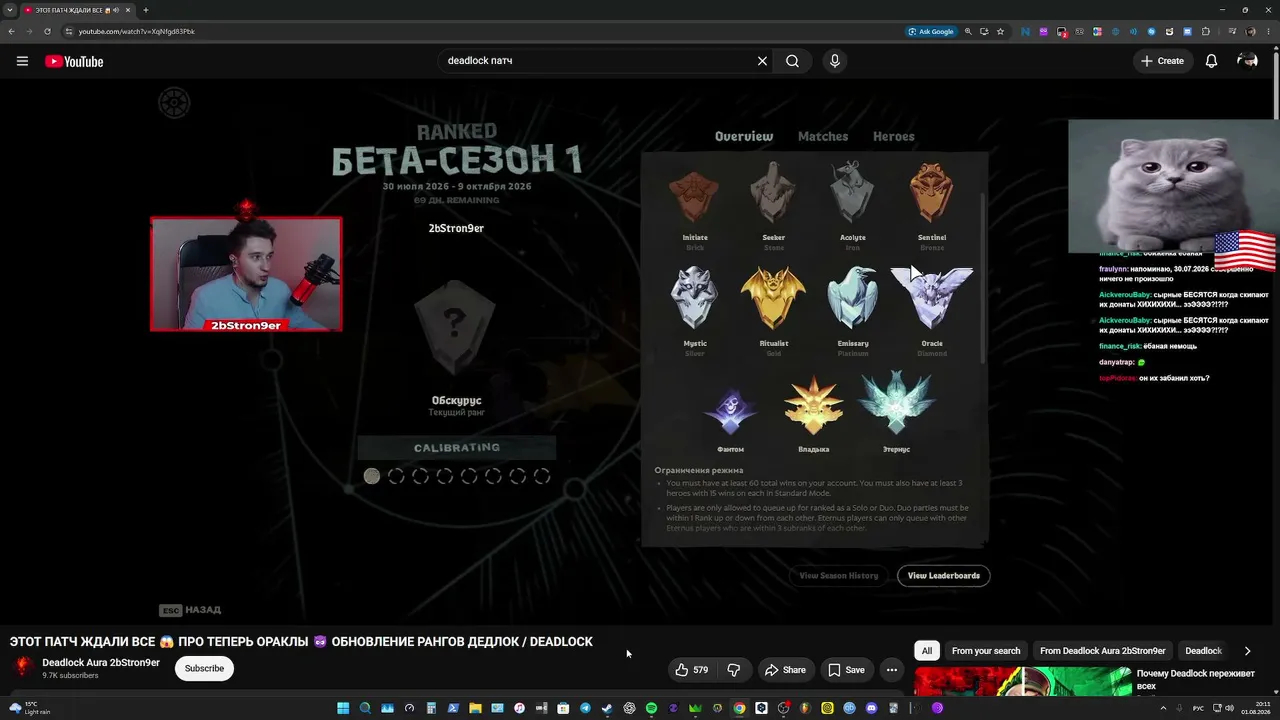The height and width of the screenshot is (720, 1280).
Task: Open Google Chrome from the taskbar
Action: point(739,708)
